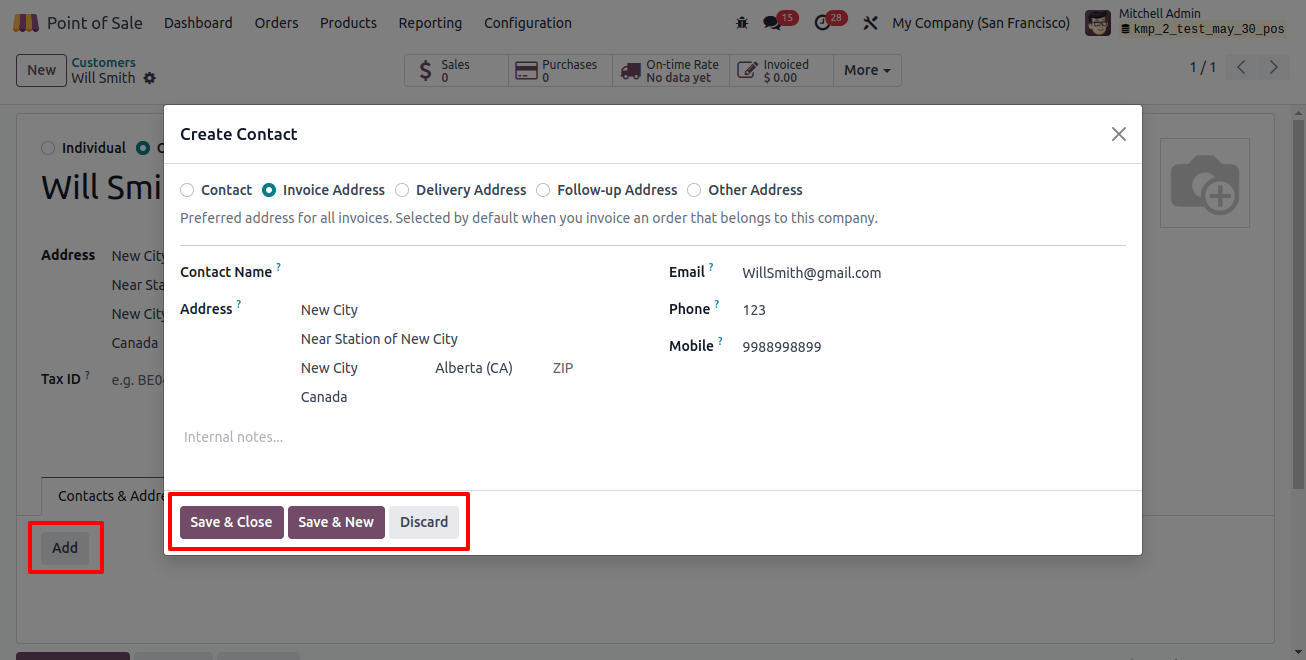Click Phone help question mark
The width and height of the screenshot is (1306, 660).
point(717,305)
